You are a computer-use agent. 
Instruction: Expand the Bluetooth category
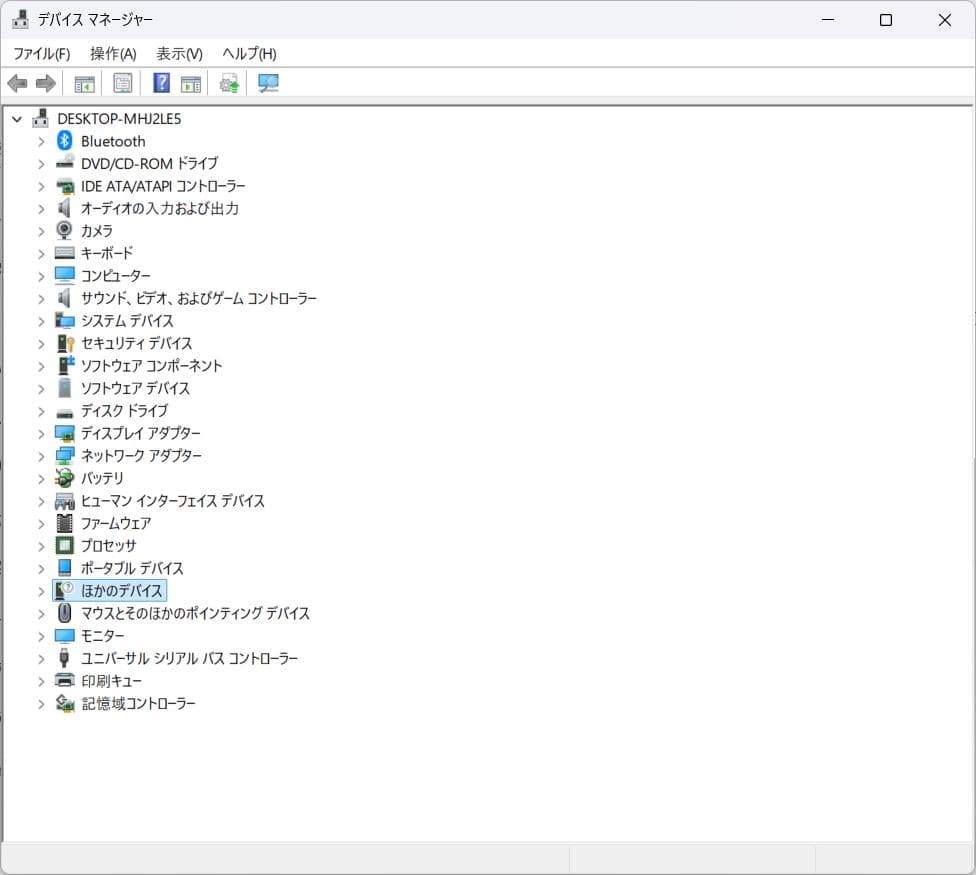click(x=40, y=141)
